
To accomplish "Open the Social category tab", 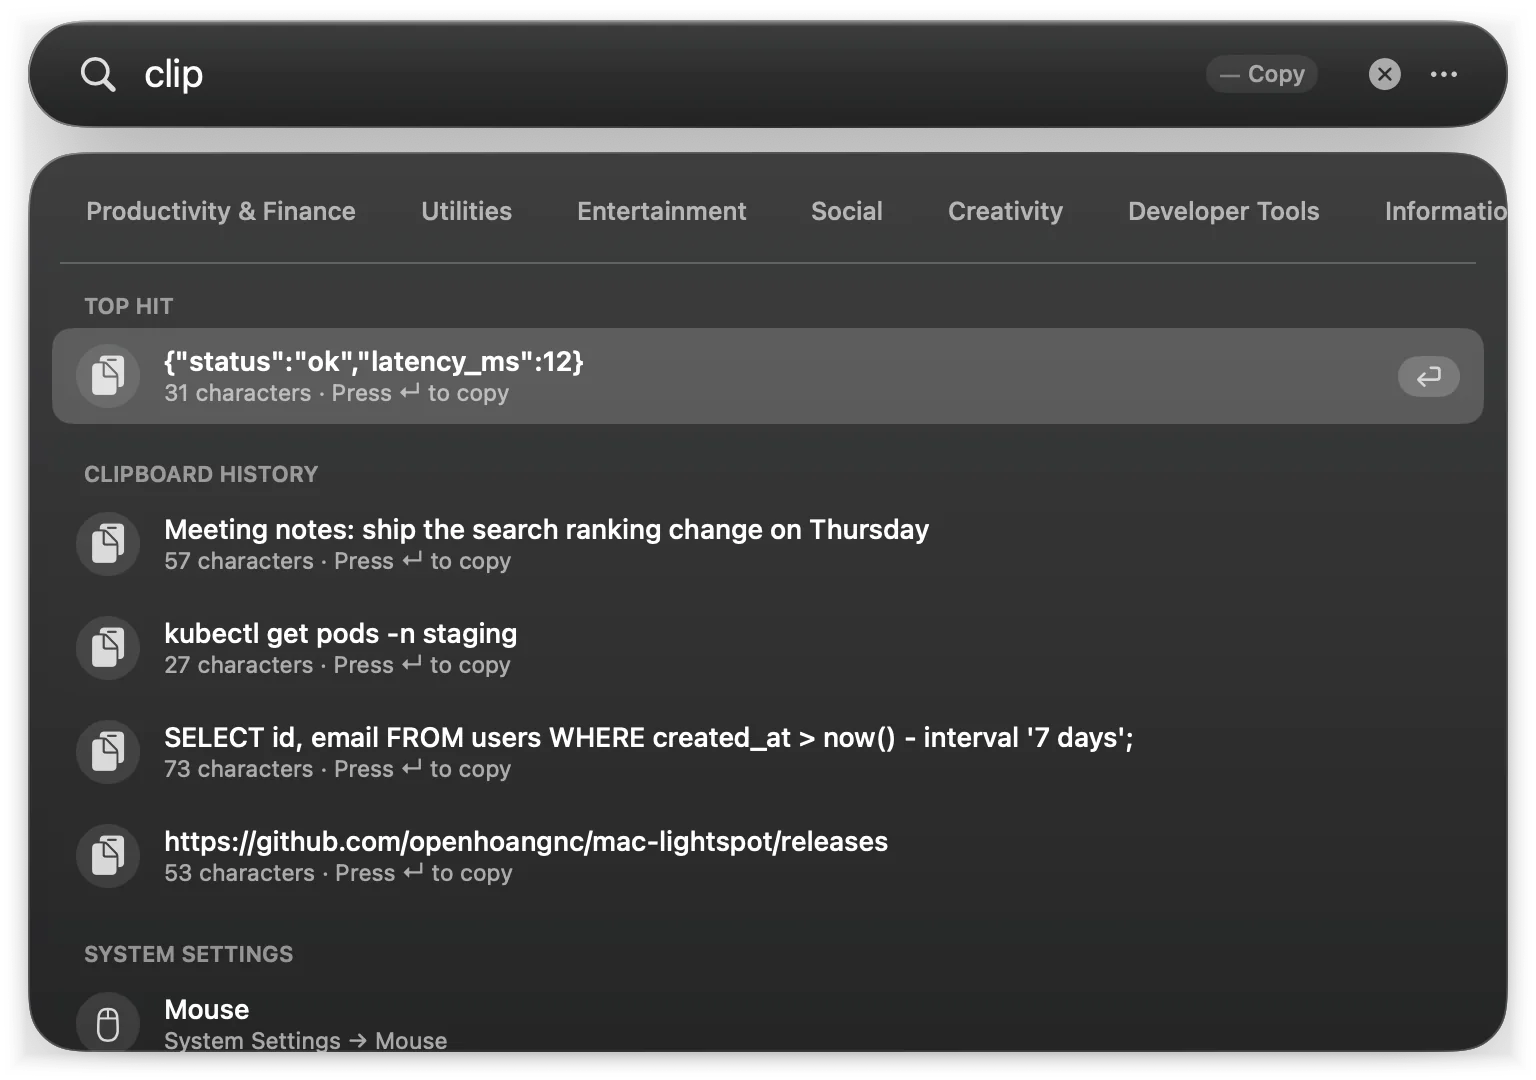I will pyautogui.click(x=847, y=211).
